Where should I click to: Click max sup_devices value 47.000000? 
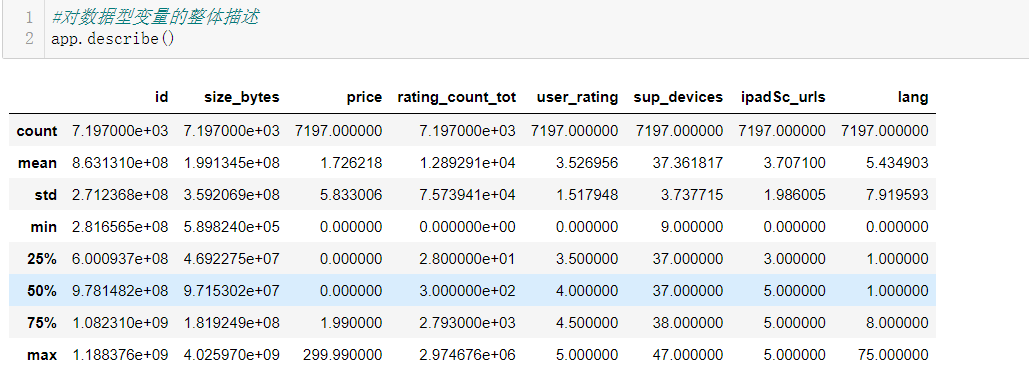tap(688, 356)
